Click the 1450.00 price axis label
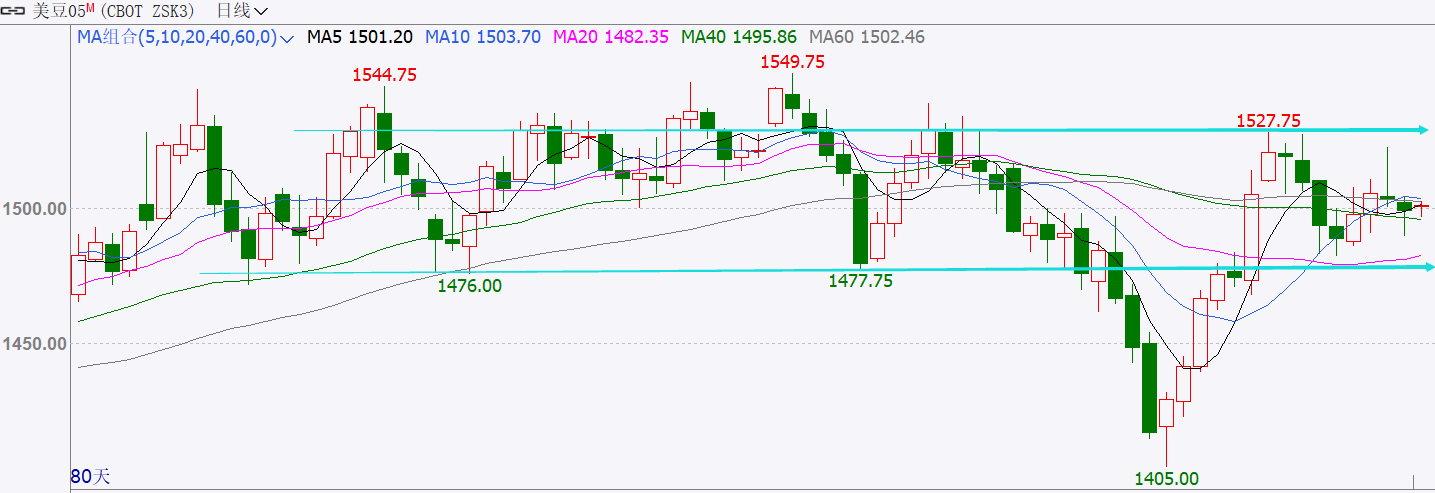Viewport: 1435px width, 493px height. (34, 344)
